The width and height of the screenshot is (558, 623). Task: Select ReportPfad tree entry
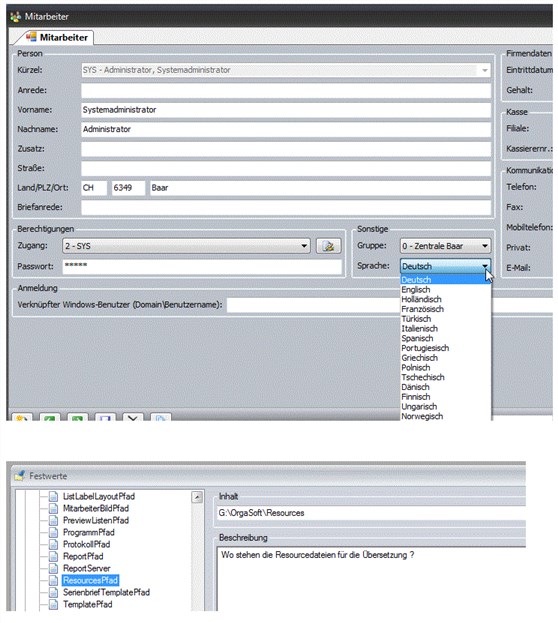click(x=83, y=556)
